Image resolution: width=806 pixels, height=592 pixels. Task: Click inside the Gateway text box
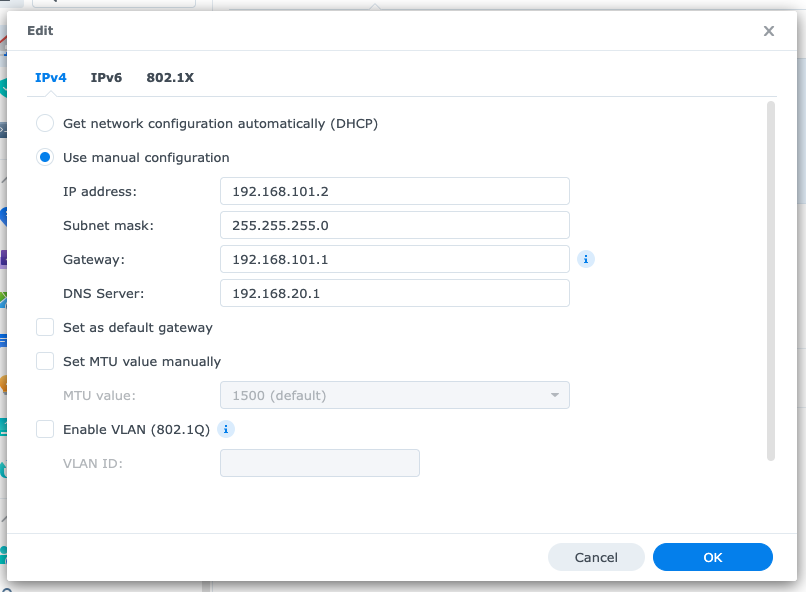[x=394, y=259]
